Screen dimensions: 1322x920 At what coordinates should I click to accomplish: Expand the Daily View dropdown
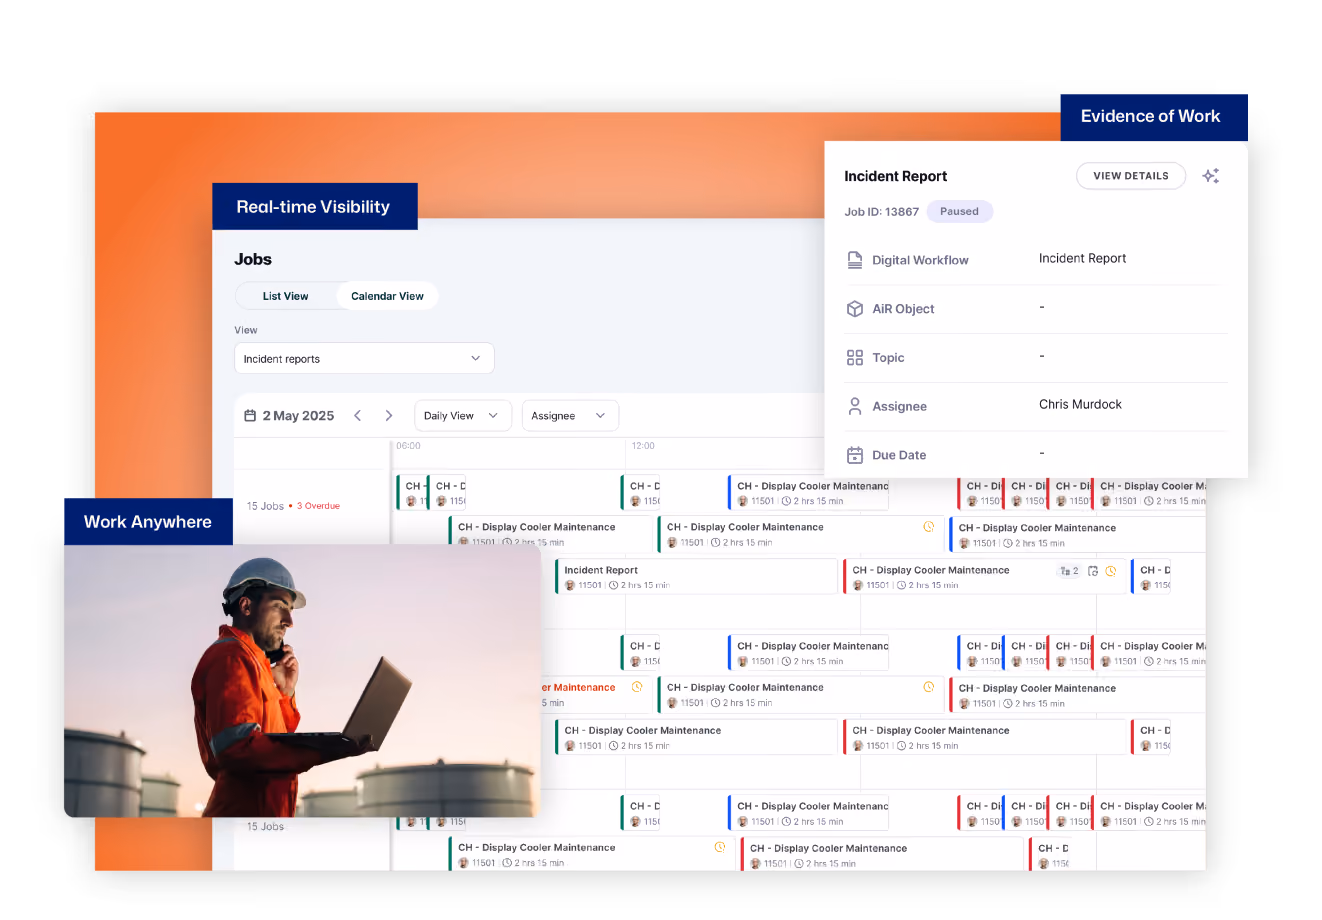tap(463, 416)
